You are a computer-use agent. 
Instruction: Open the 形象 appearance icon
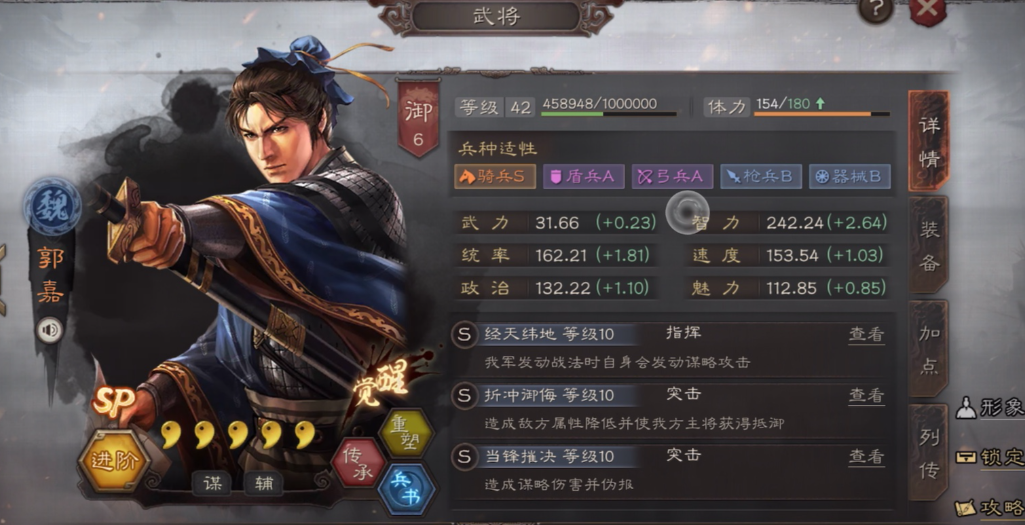pos(989,408)
